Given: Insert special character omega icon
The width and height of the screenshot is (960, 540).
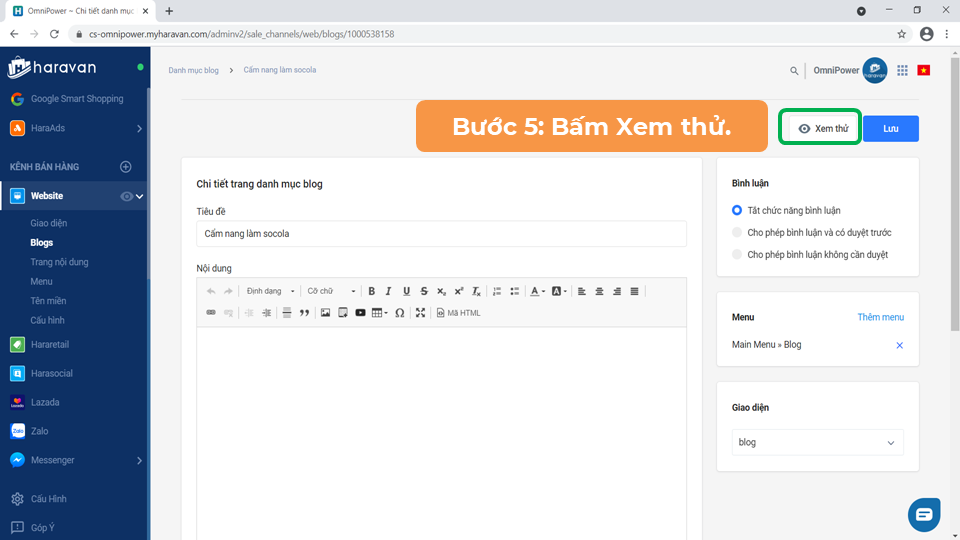Looking at the screenshot, I should 400,313.
